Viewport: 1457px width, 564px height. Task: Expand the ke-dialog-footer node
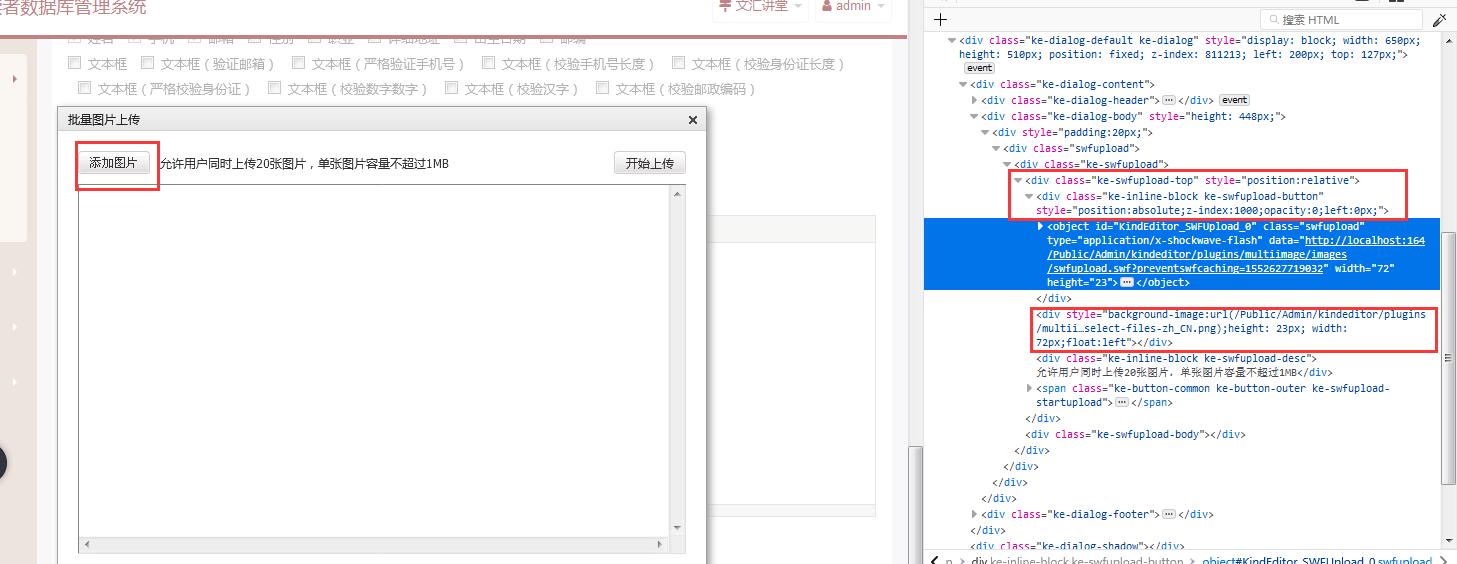click(x=975, y=514)
